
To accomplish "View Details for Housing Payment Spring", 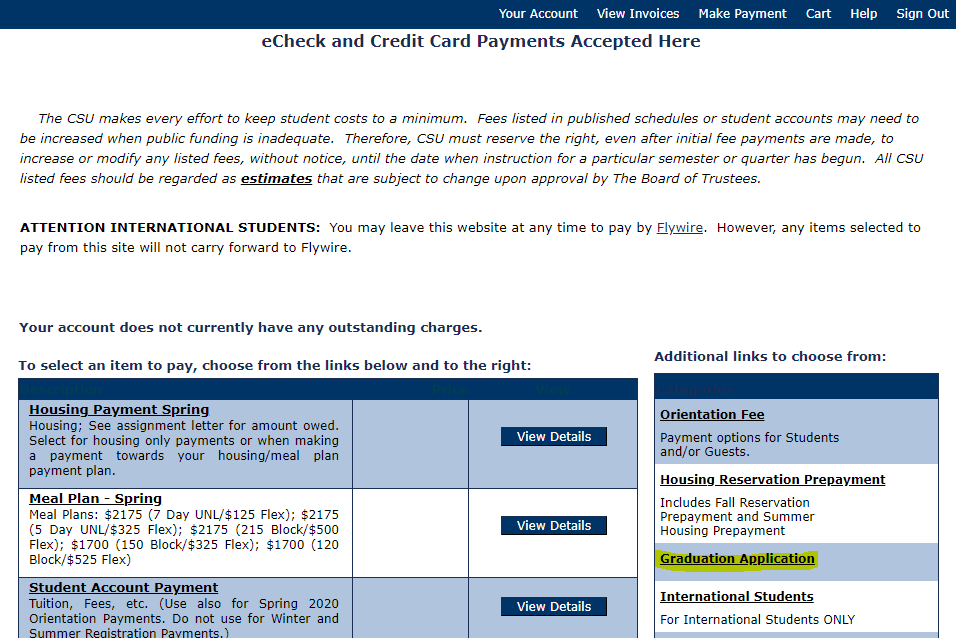I will click(553, 436).
